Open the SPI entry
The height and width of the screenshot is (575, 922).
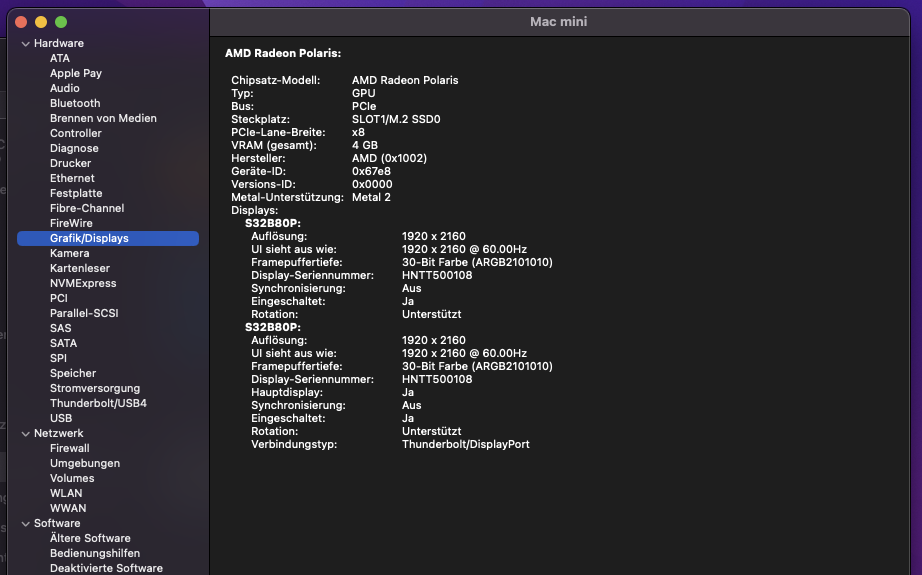click(58, 358)
